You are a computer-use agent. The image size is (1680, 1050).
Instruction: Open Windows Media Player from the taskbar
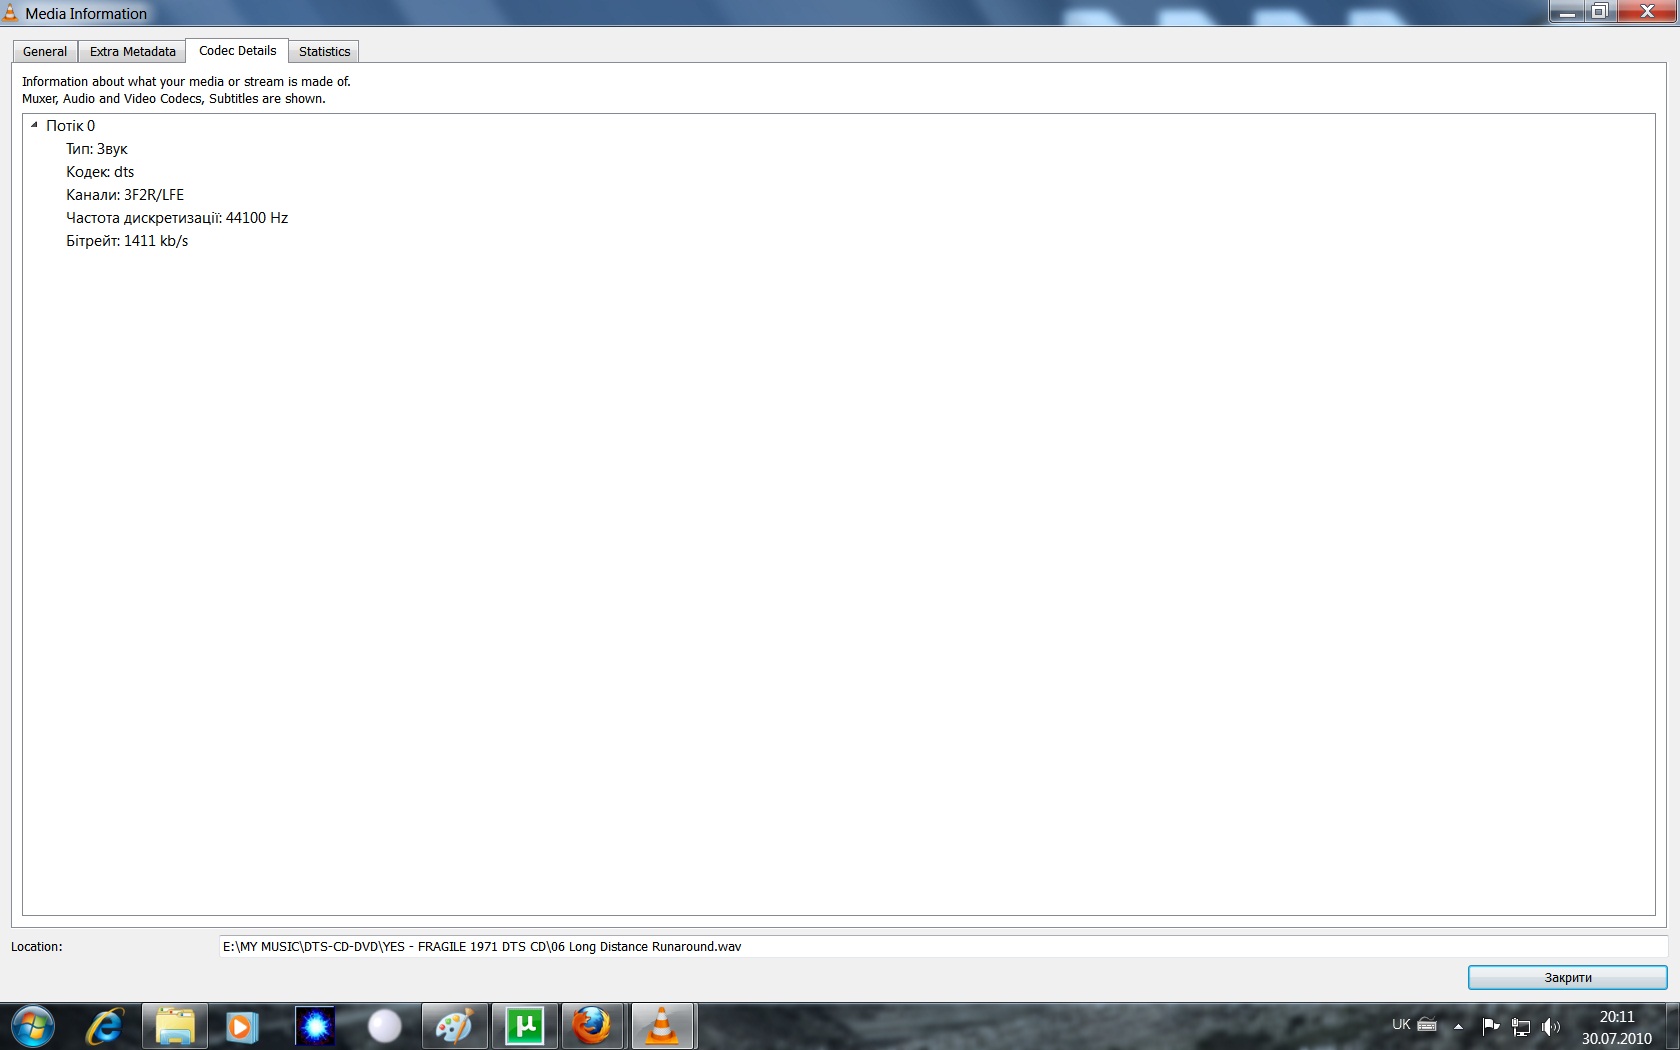pos(241,1026)
